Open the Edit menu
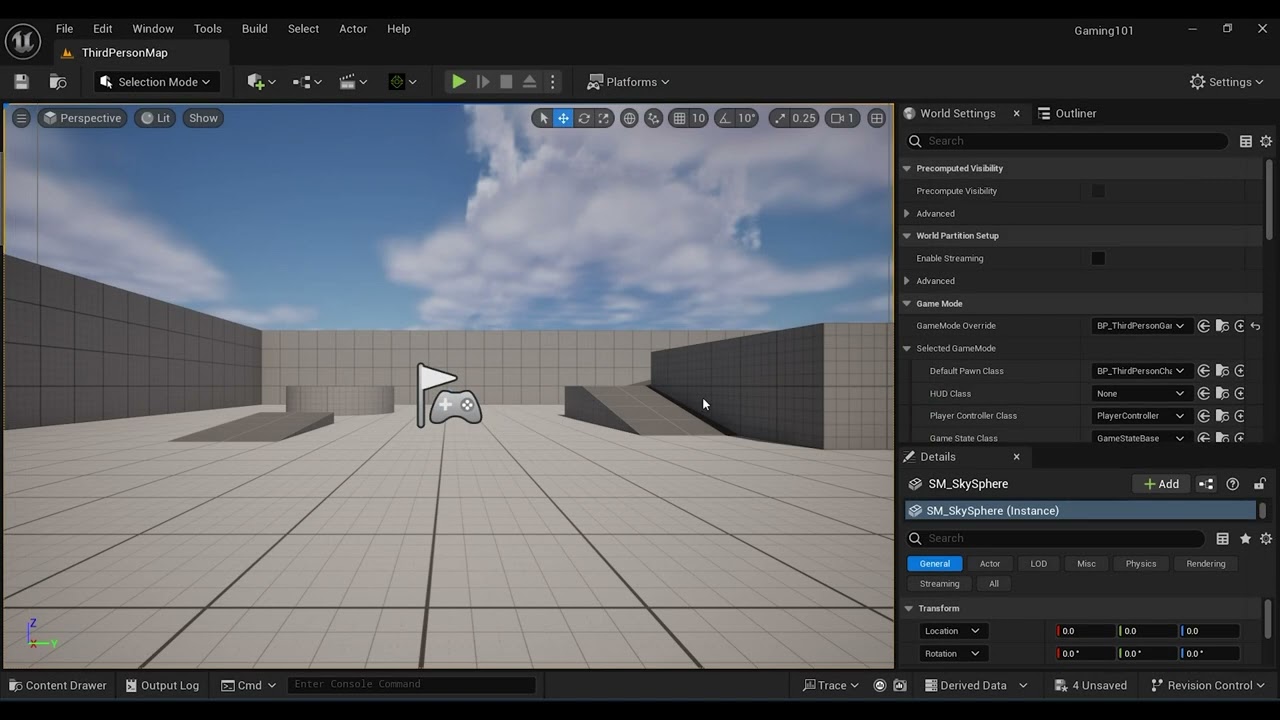 [x=103, y=29]
